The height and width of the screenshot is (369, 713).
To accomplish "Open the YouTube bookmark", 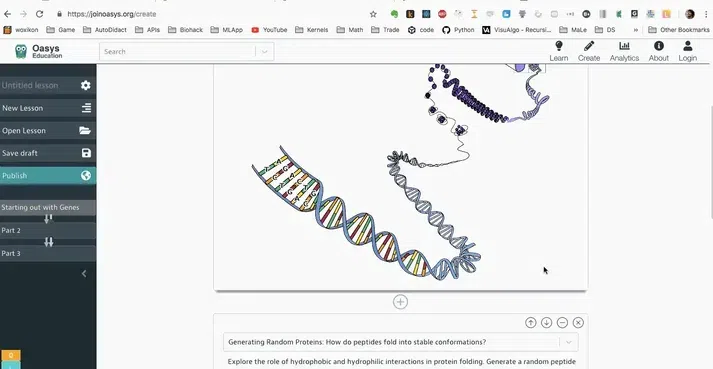I will tap(269, 30).
